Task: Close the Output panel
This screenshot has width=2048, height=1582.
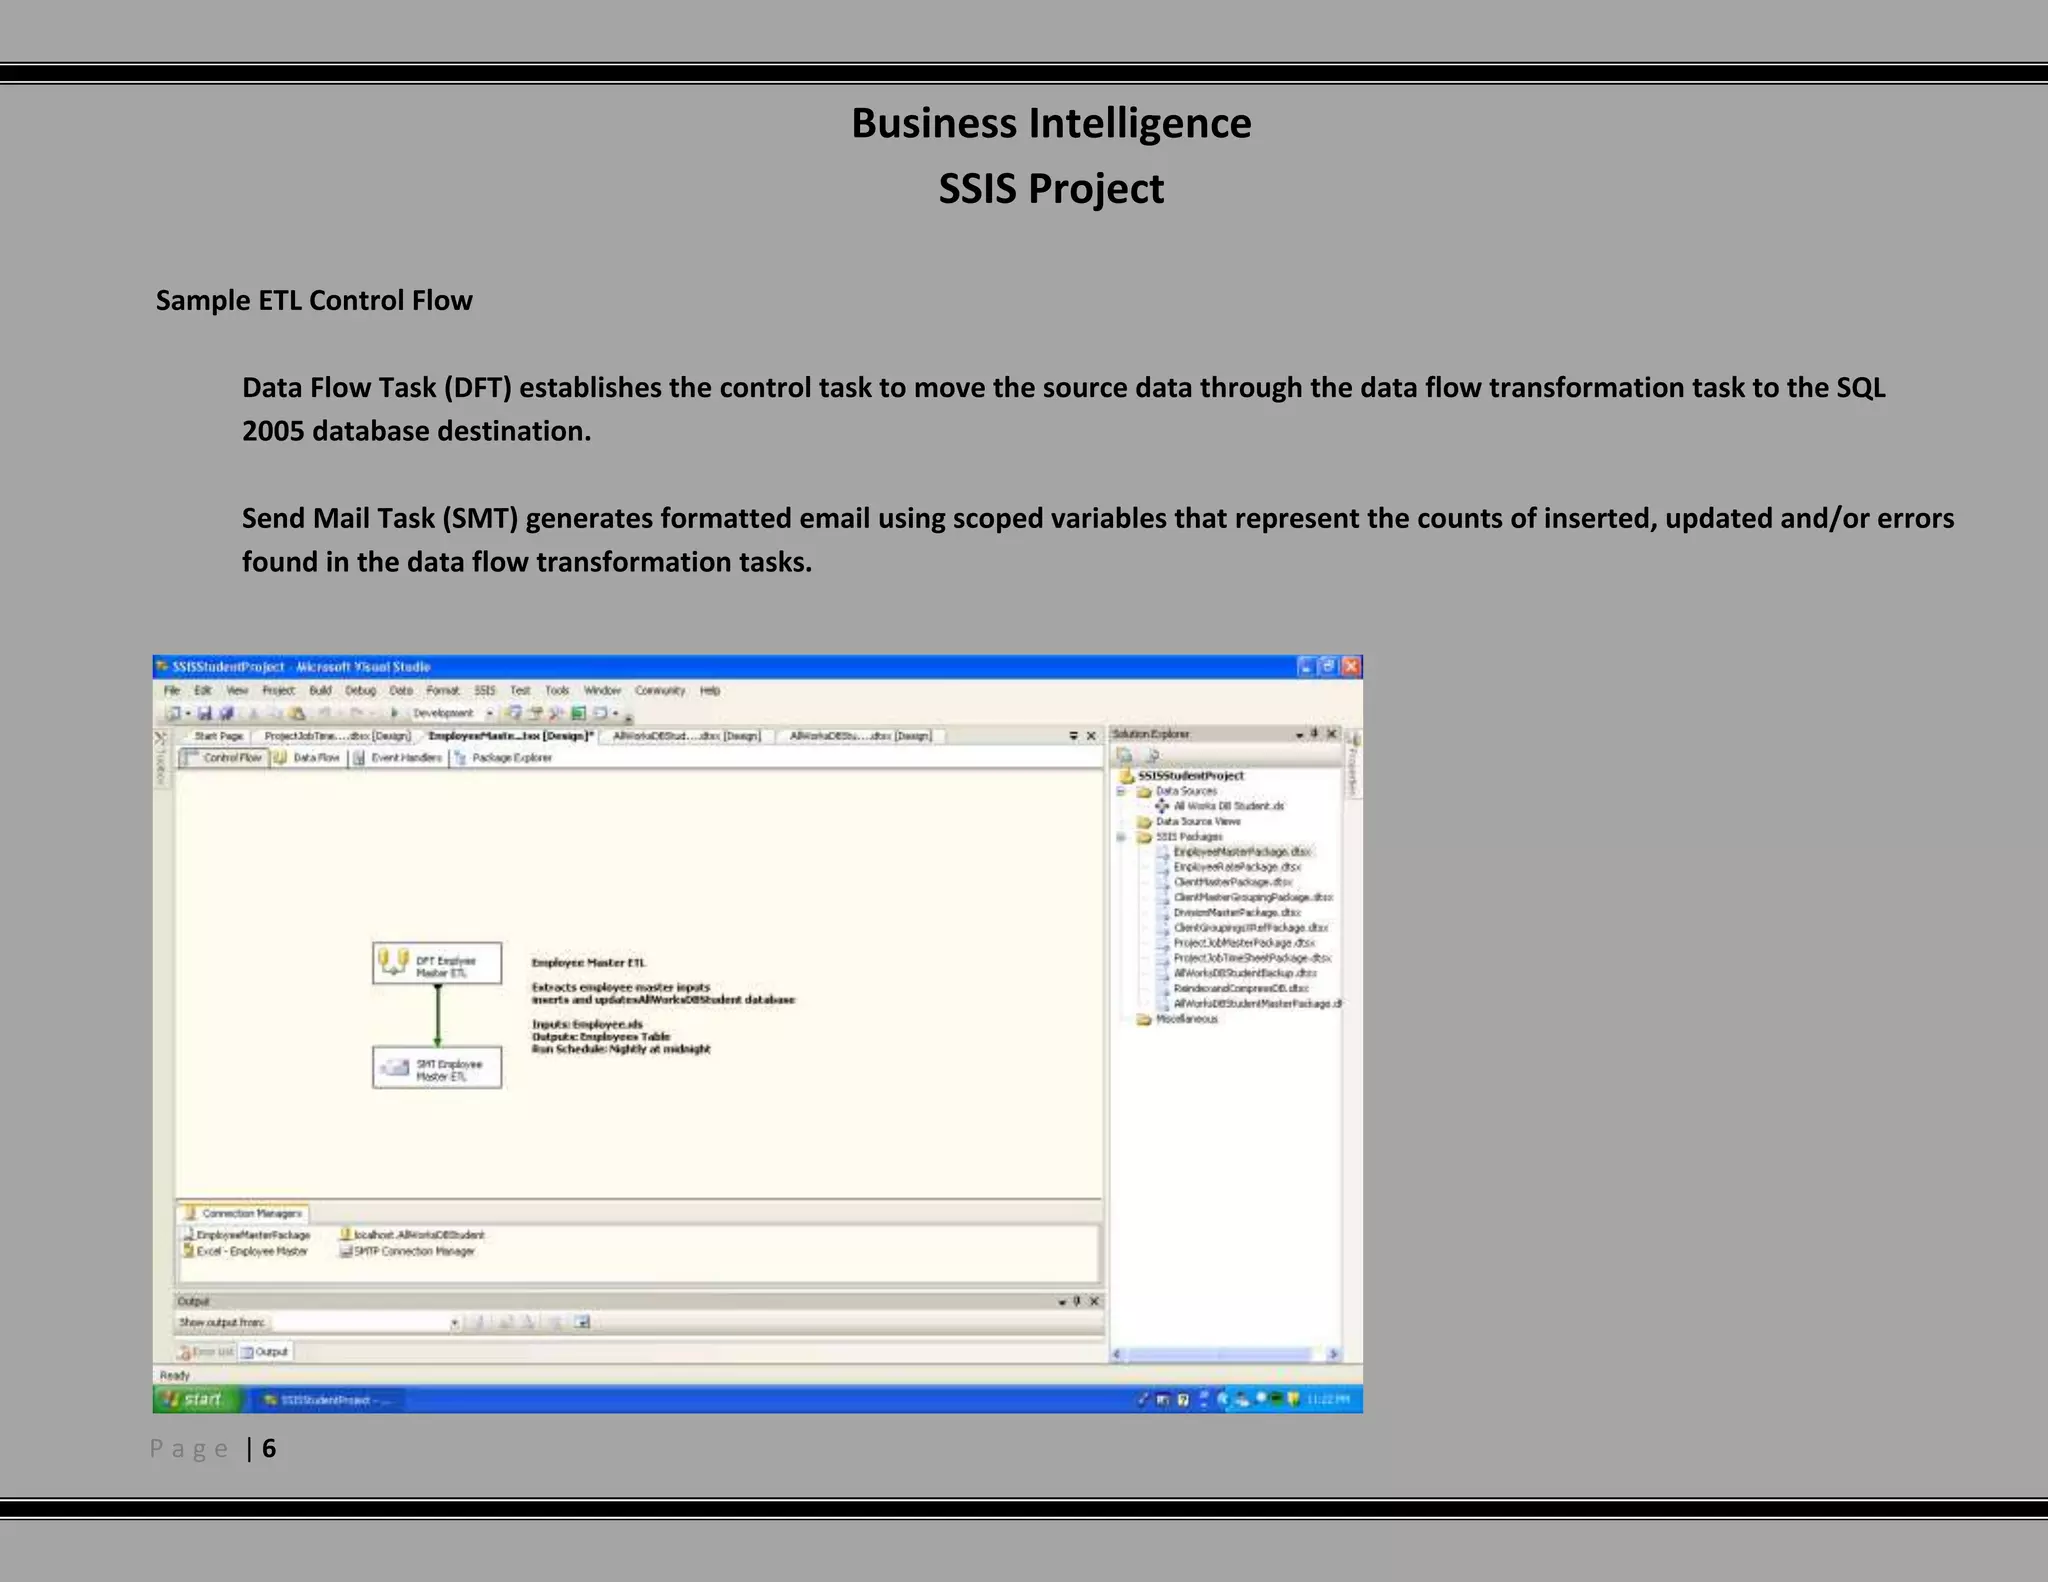Action: click(1094, 1301)
